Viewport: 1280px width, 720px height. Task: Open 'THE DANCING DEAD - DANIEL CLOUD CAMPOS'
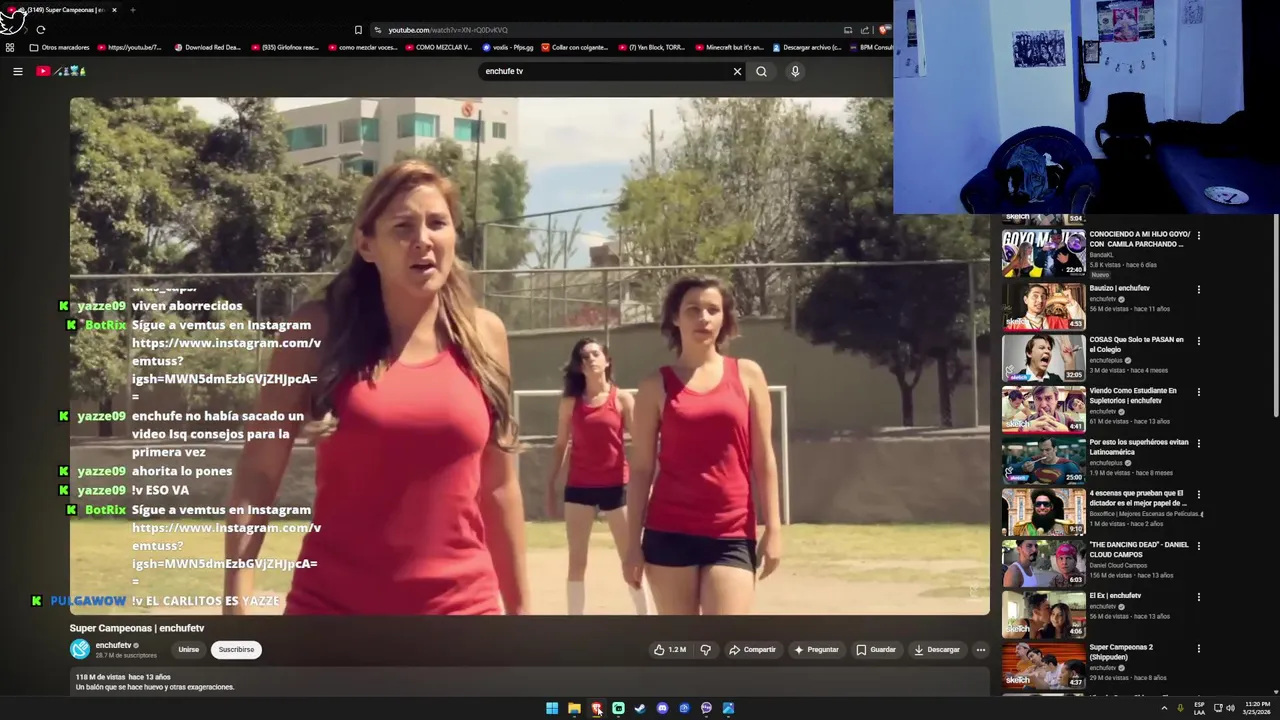(1139, 549)
